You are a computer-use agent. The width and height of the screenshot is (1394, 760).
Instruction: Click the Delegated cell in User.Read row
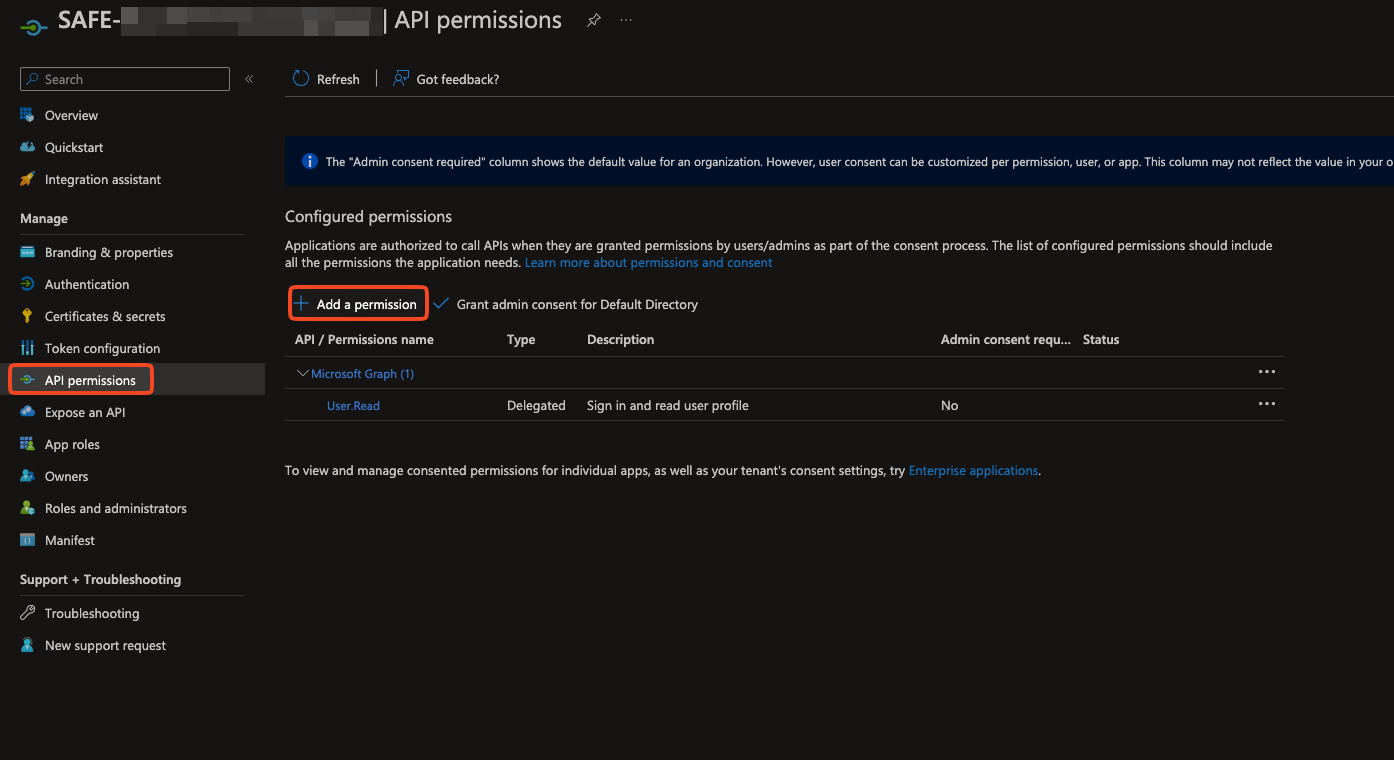[x=536, y=405]
